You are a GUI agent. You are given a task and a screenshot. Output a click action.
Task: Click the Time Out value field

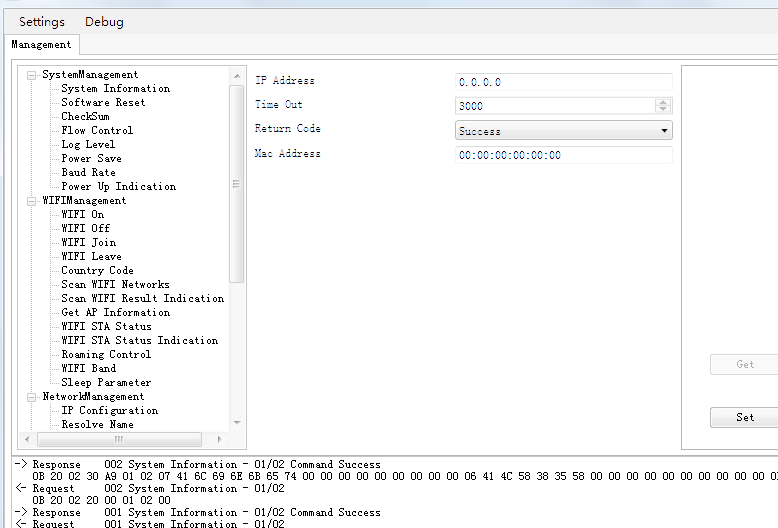pos(555,106)
